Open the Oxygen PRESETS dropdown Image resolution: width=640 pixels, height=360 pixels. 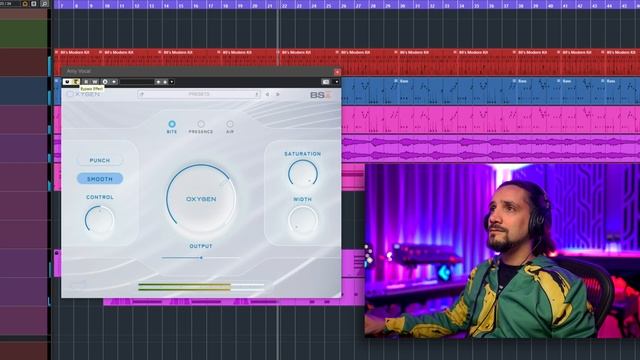pyautogui.click(x=199, y=94)
